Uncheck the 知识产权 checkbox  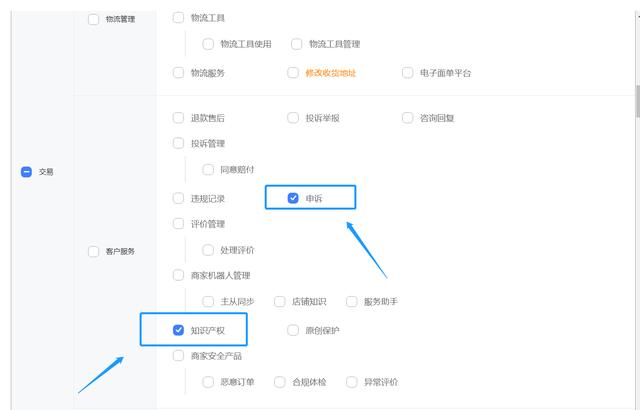[179, 330]
